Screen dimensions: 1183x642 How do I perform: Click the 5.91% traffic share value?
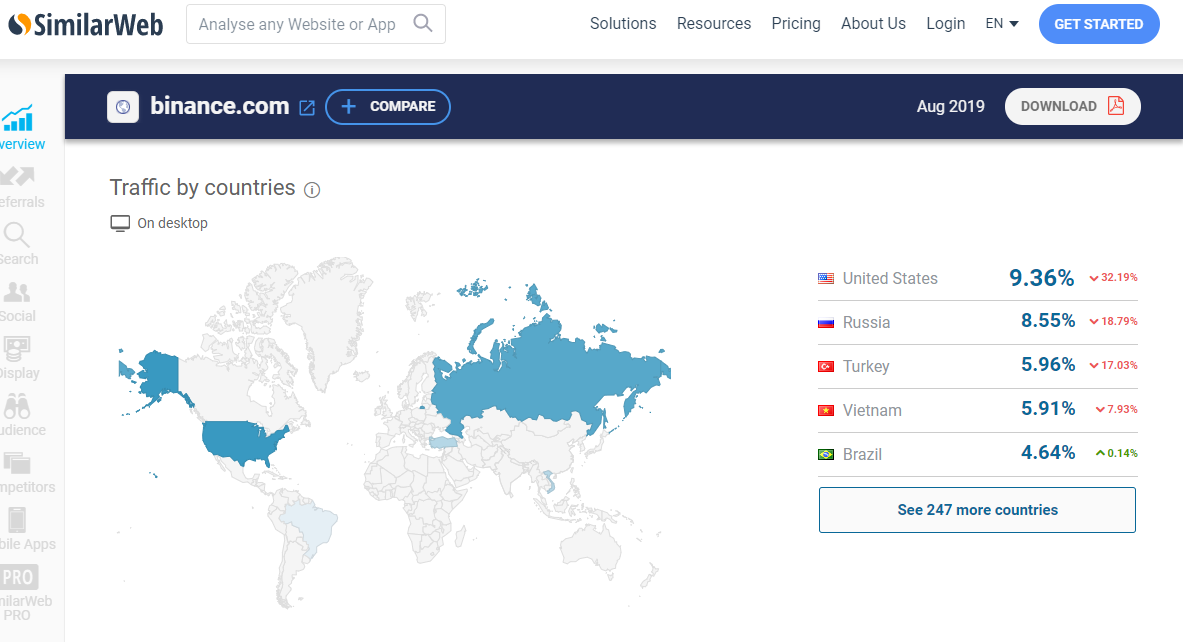point(1048,408)
